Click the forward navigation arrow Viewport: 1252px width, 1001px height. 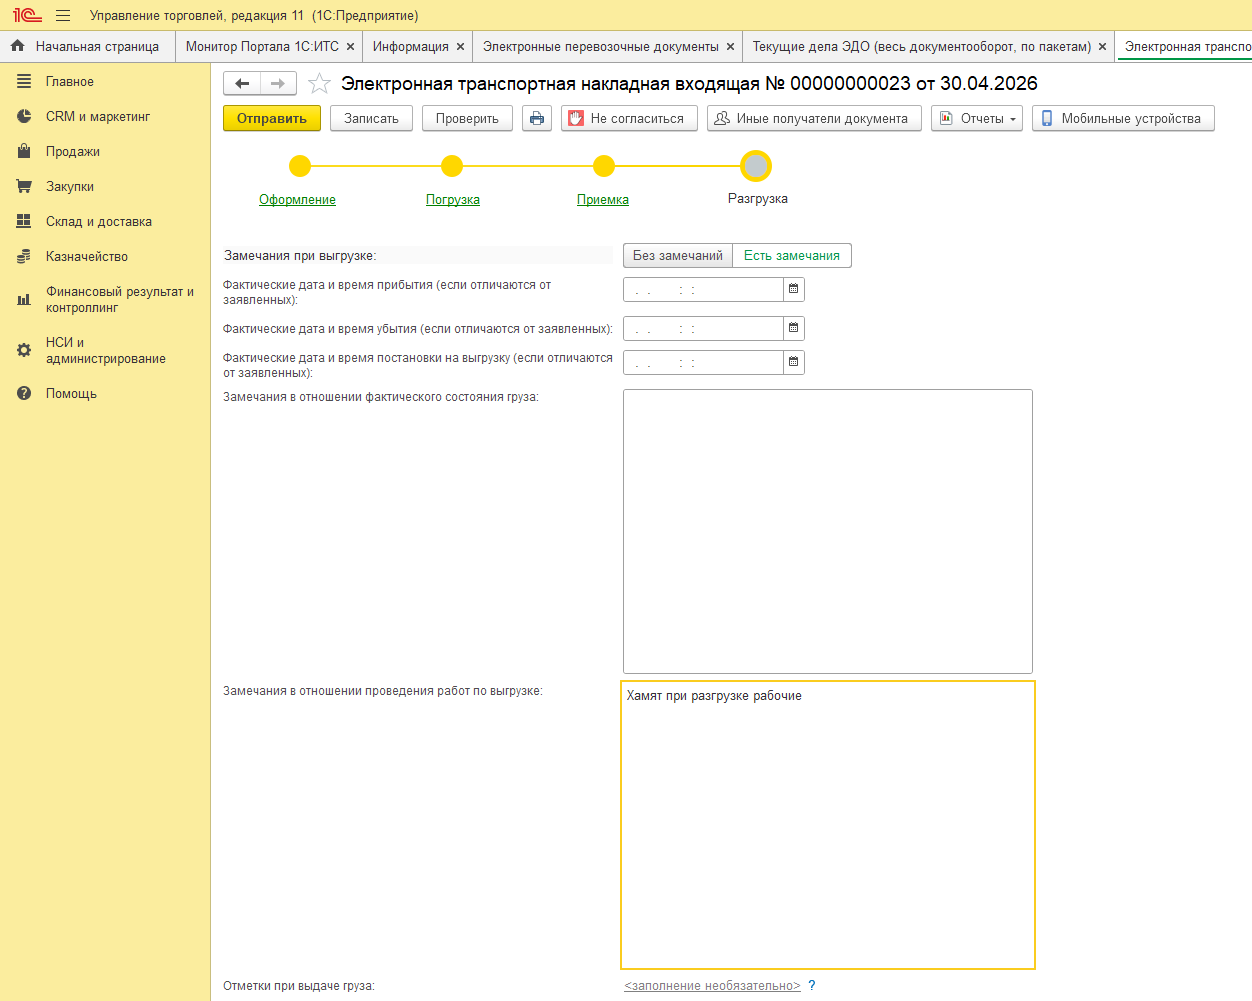coord(278,84)
